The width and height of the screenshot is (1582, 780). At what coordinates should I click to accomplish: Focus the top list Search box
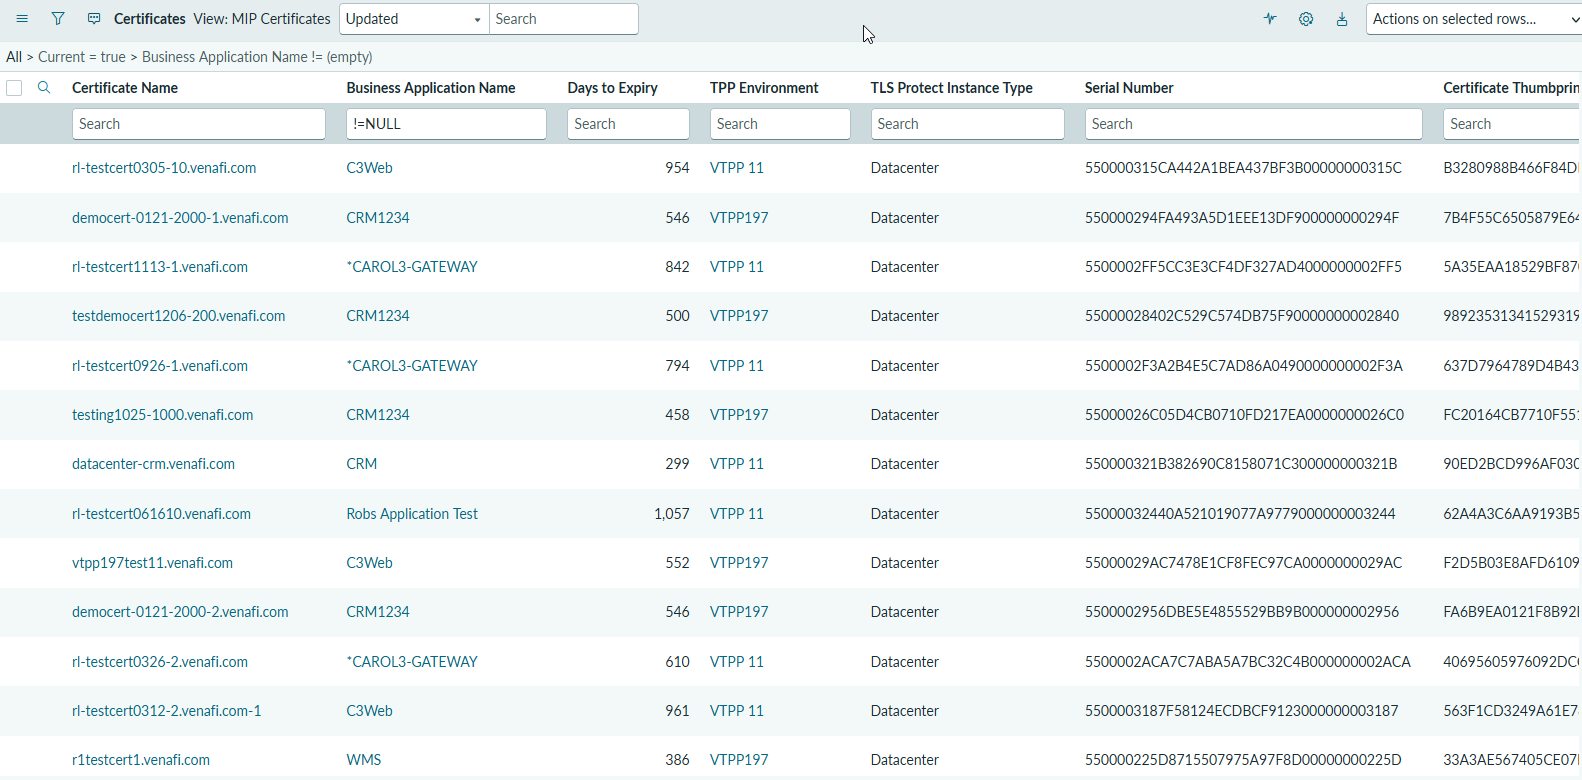[563, 19]
